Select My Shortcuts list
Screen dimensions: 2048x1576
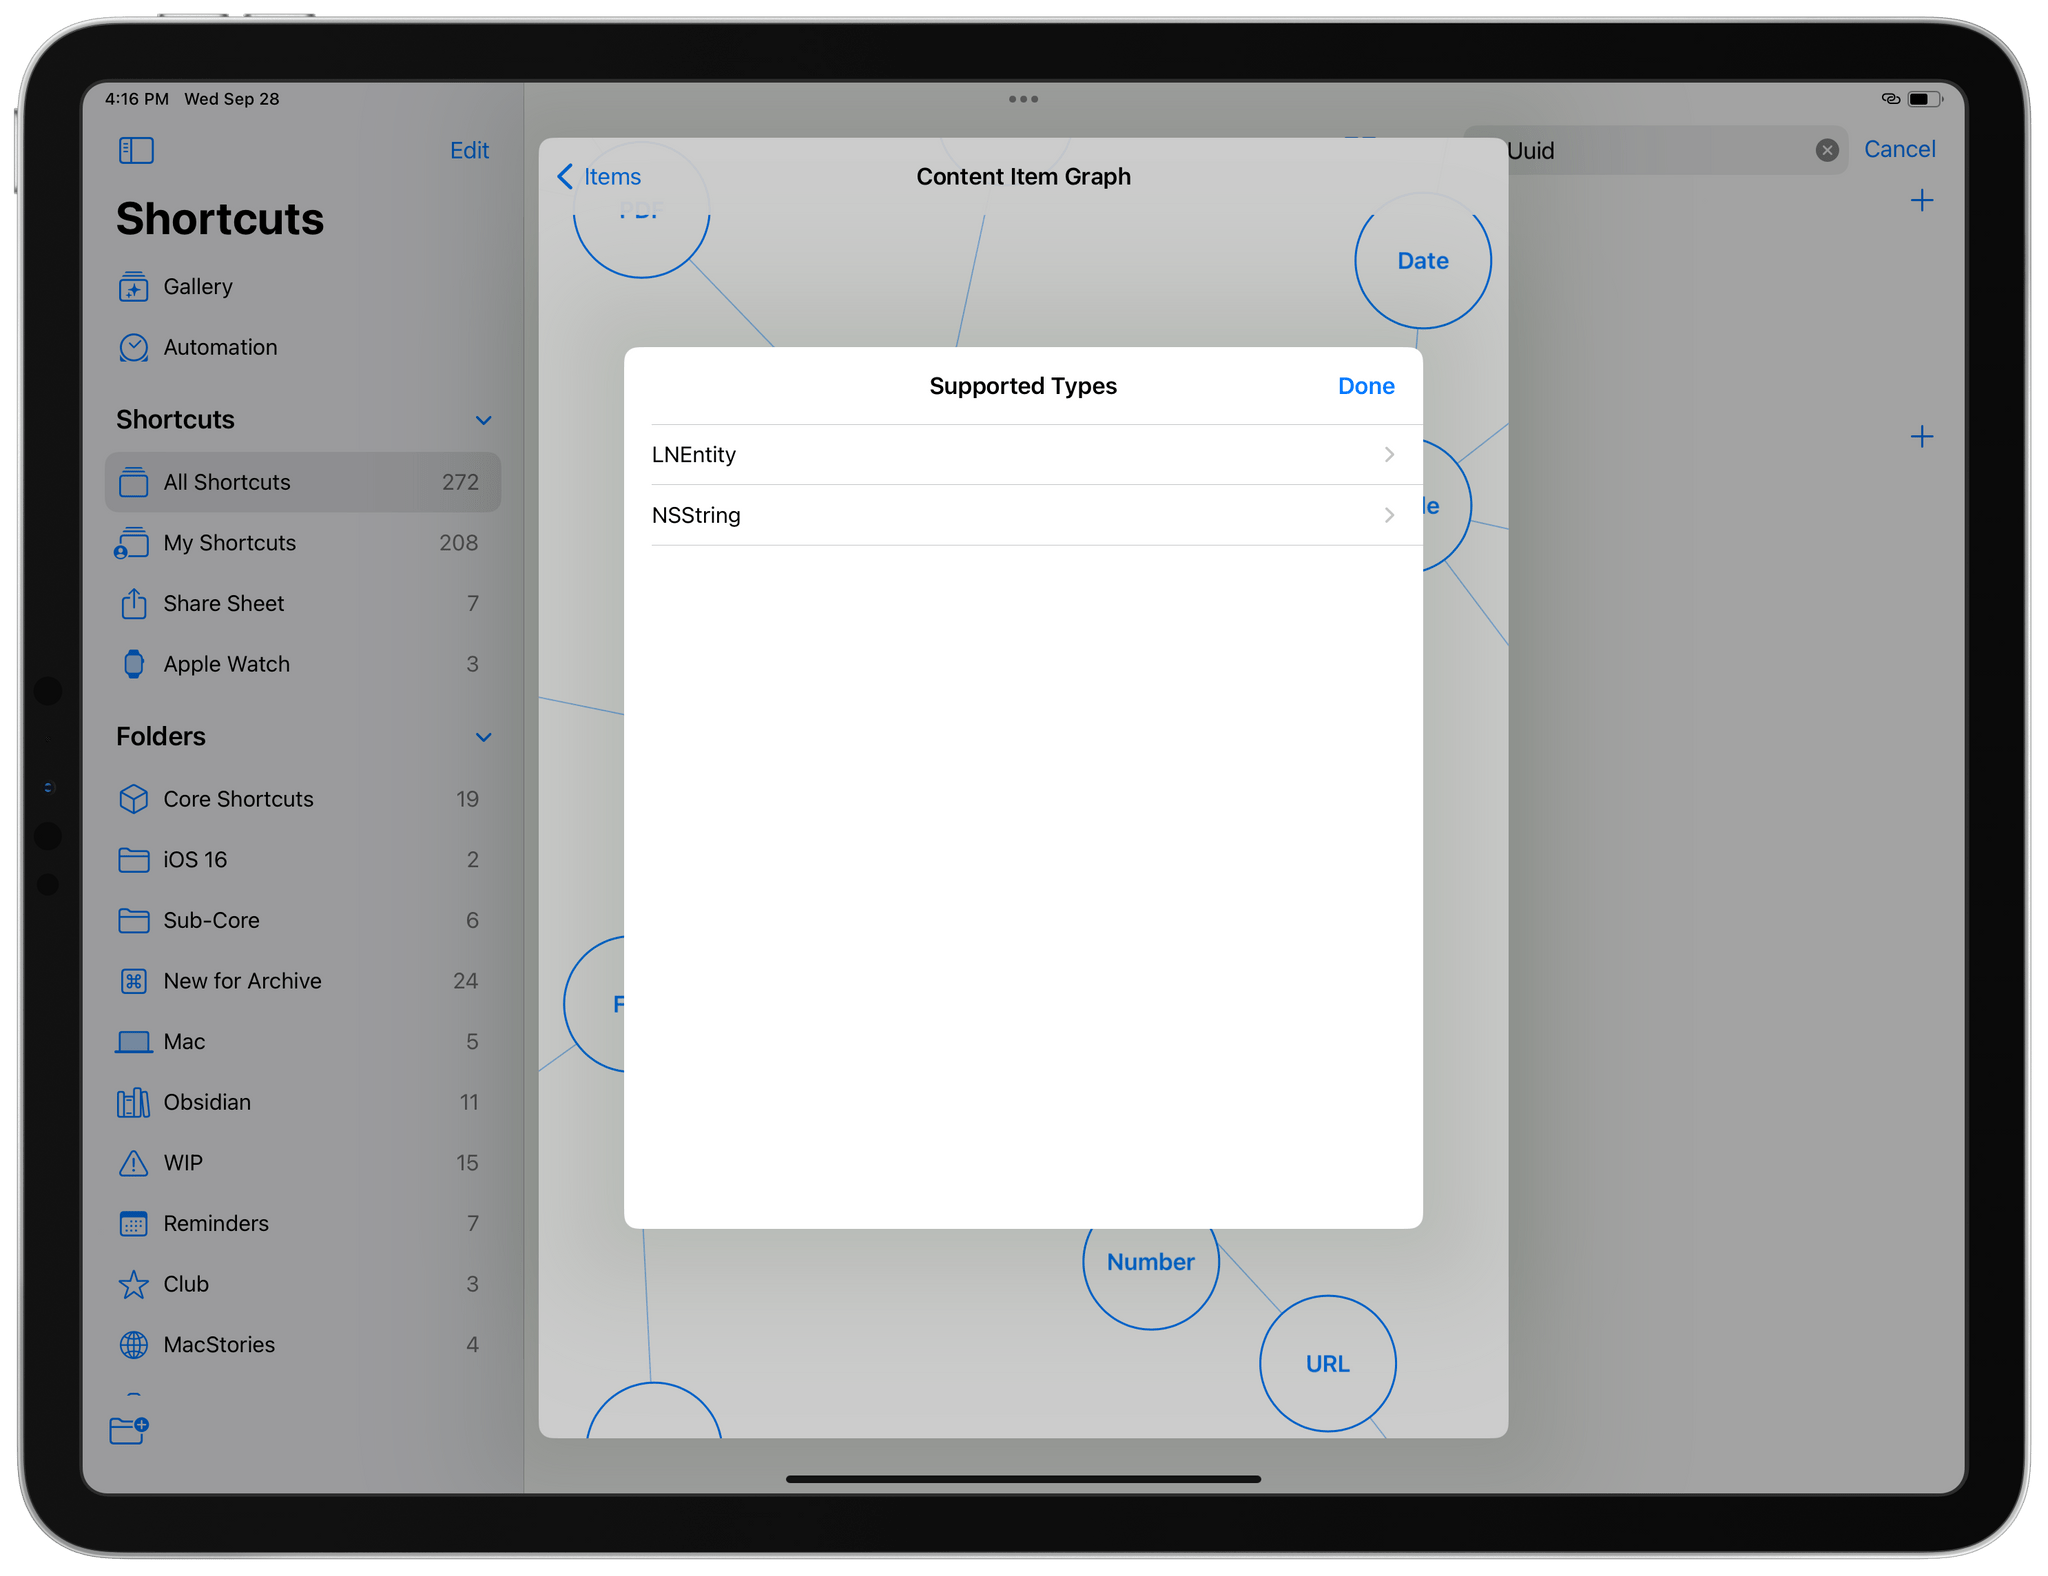click(302, 543)
